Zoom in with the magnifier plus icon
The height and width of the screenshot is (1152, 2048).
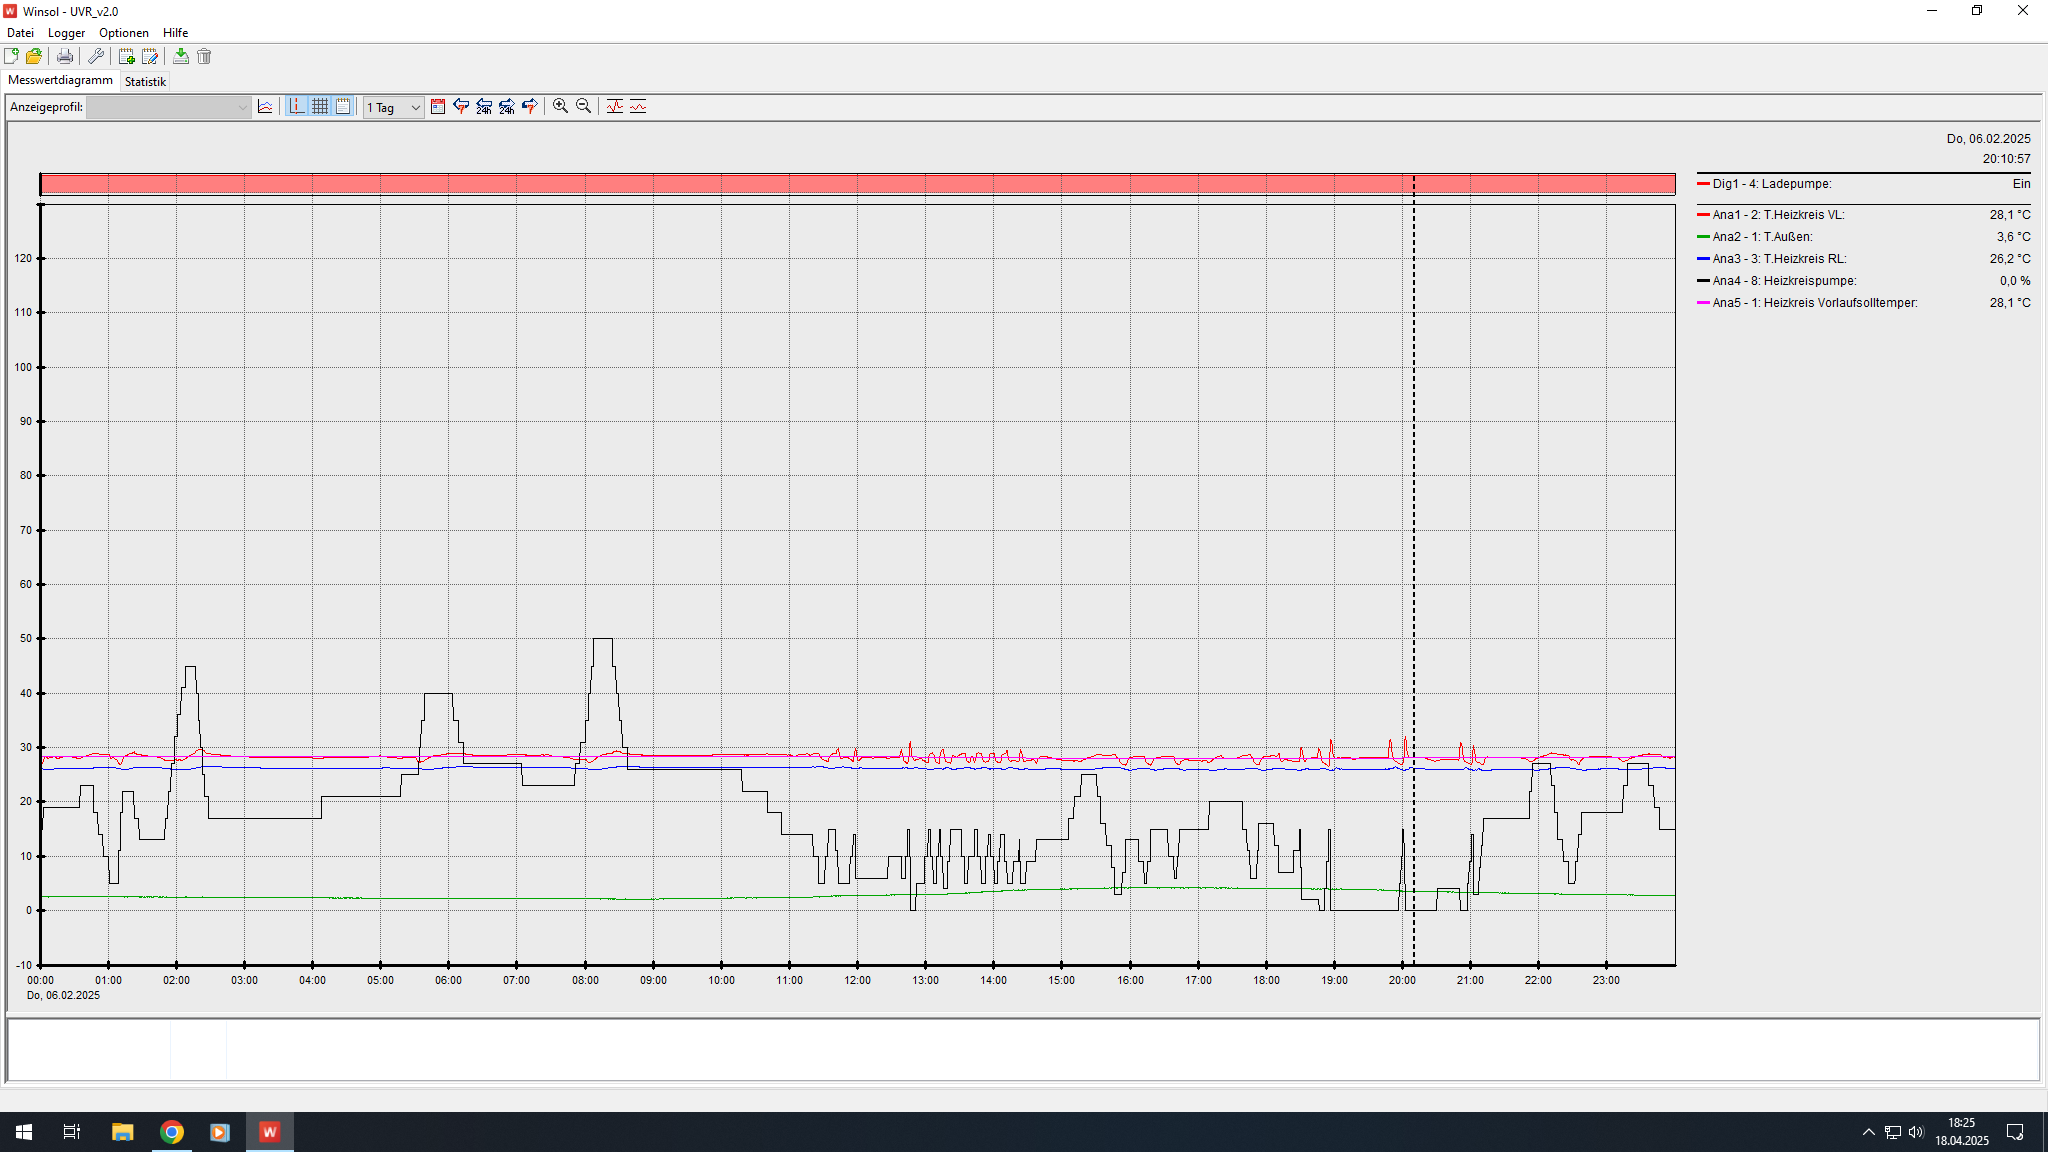point(561,107)
